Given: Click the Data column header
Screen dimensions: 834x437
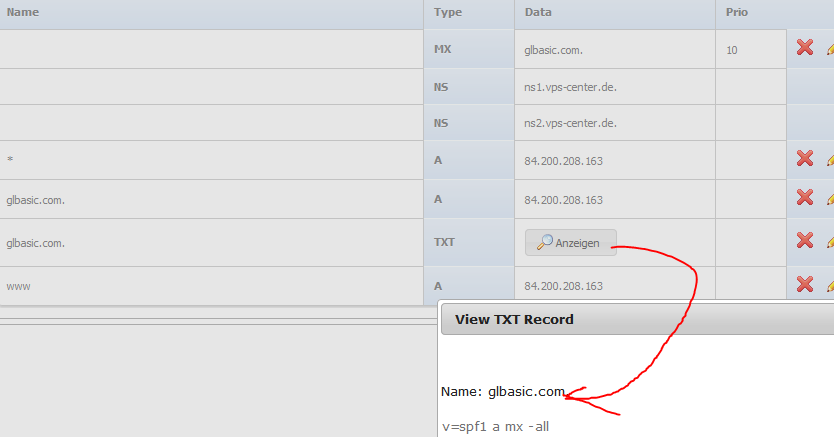Looking at the screenshot, I should tap(615, 13).
